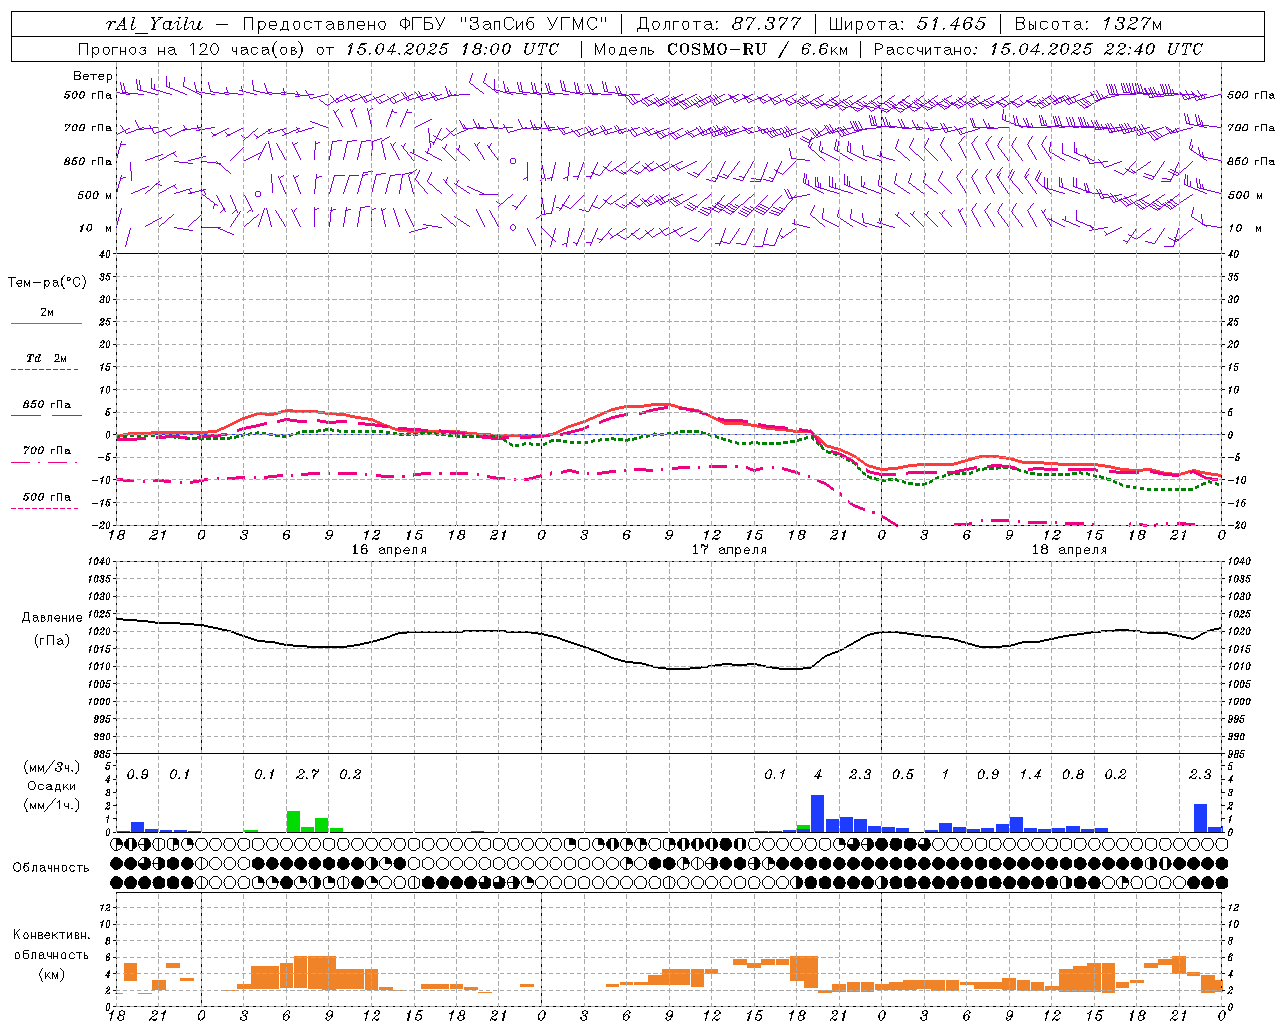Click the 'Рассчитано: 15.04.2025 22:40 UTC' text
The image size is (1280, 1024).
[x=1038, y=49]
